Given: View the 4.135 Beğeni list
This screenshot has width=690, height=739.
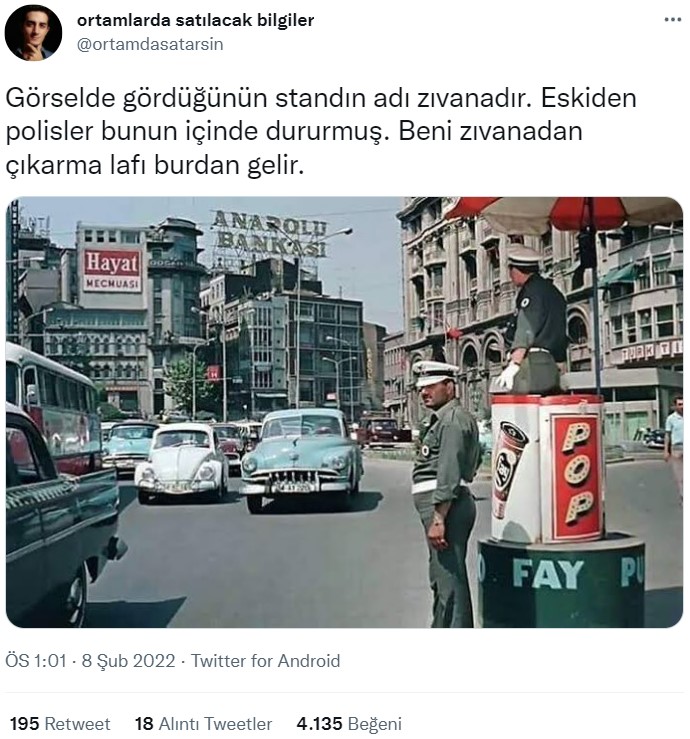Looking at the screenshot, I should point(349,723).
